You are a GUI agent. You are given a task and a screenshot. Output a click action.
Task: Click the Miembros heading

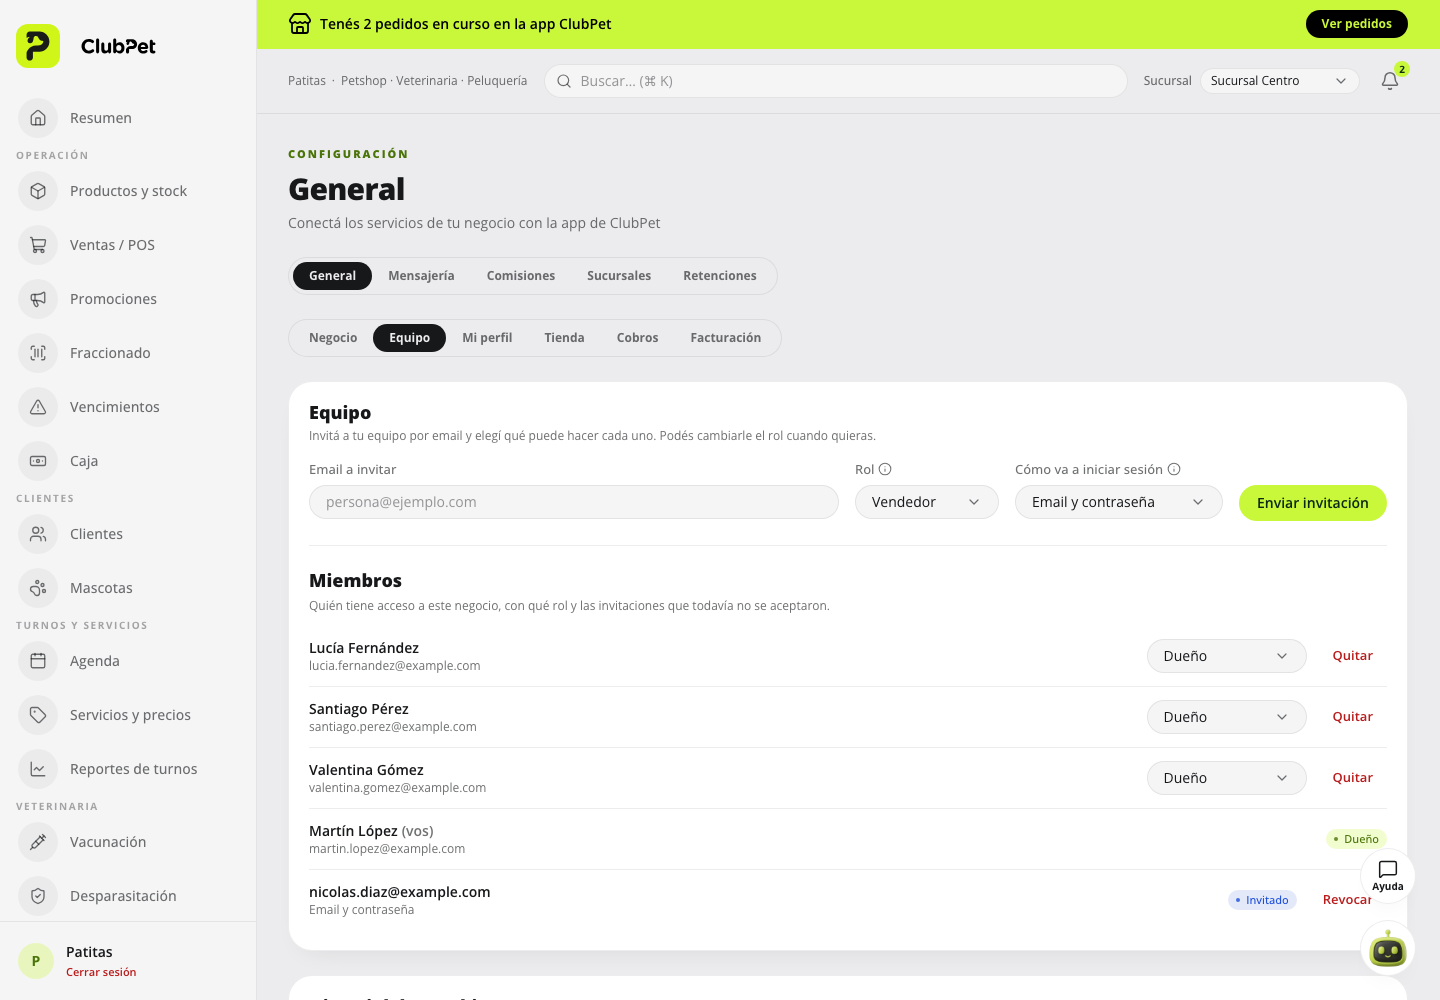(355, 581)
